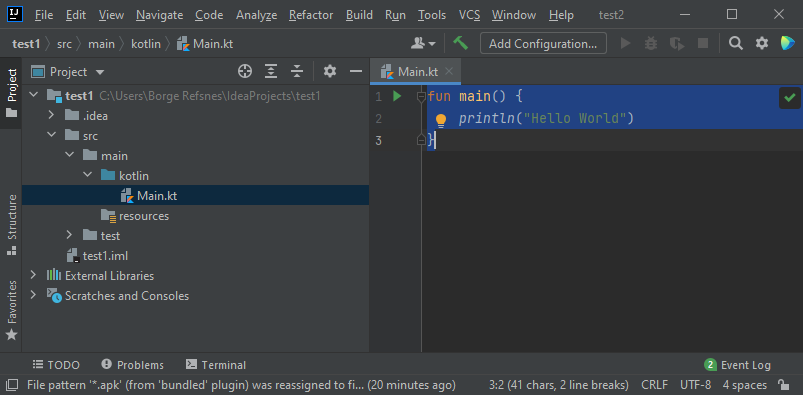Click the green run gutter arrow on line 1
This screenshot has width=803, height=395.
(397, 96)
